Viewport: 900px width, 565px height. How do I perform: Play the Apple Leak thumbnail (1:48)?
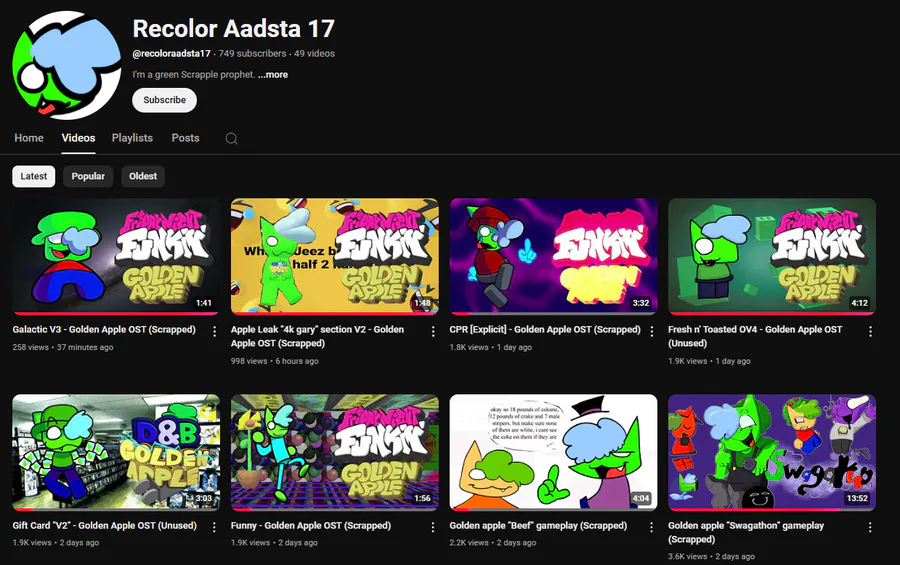point(335,257)
